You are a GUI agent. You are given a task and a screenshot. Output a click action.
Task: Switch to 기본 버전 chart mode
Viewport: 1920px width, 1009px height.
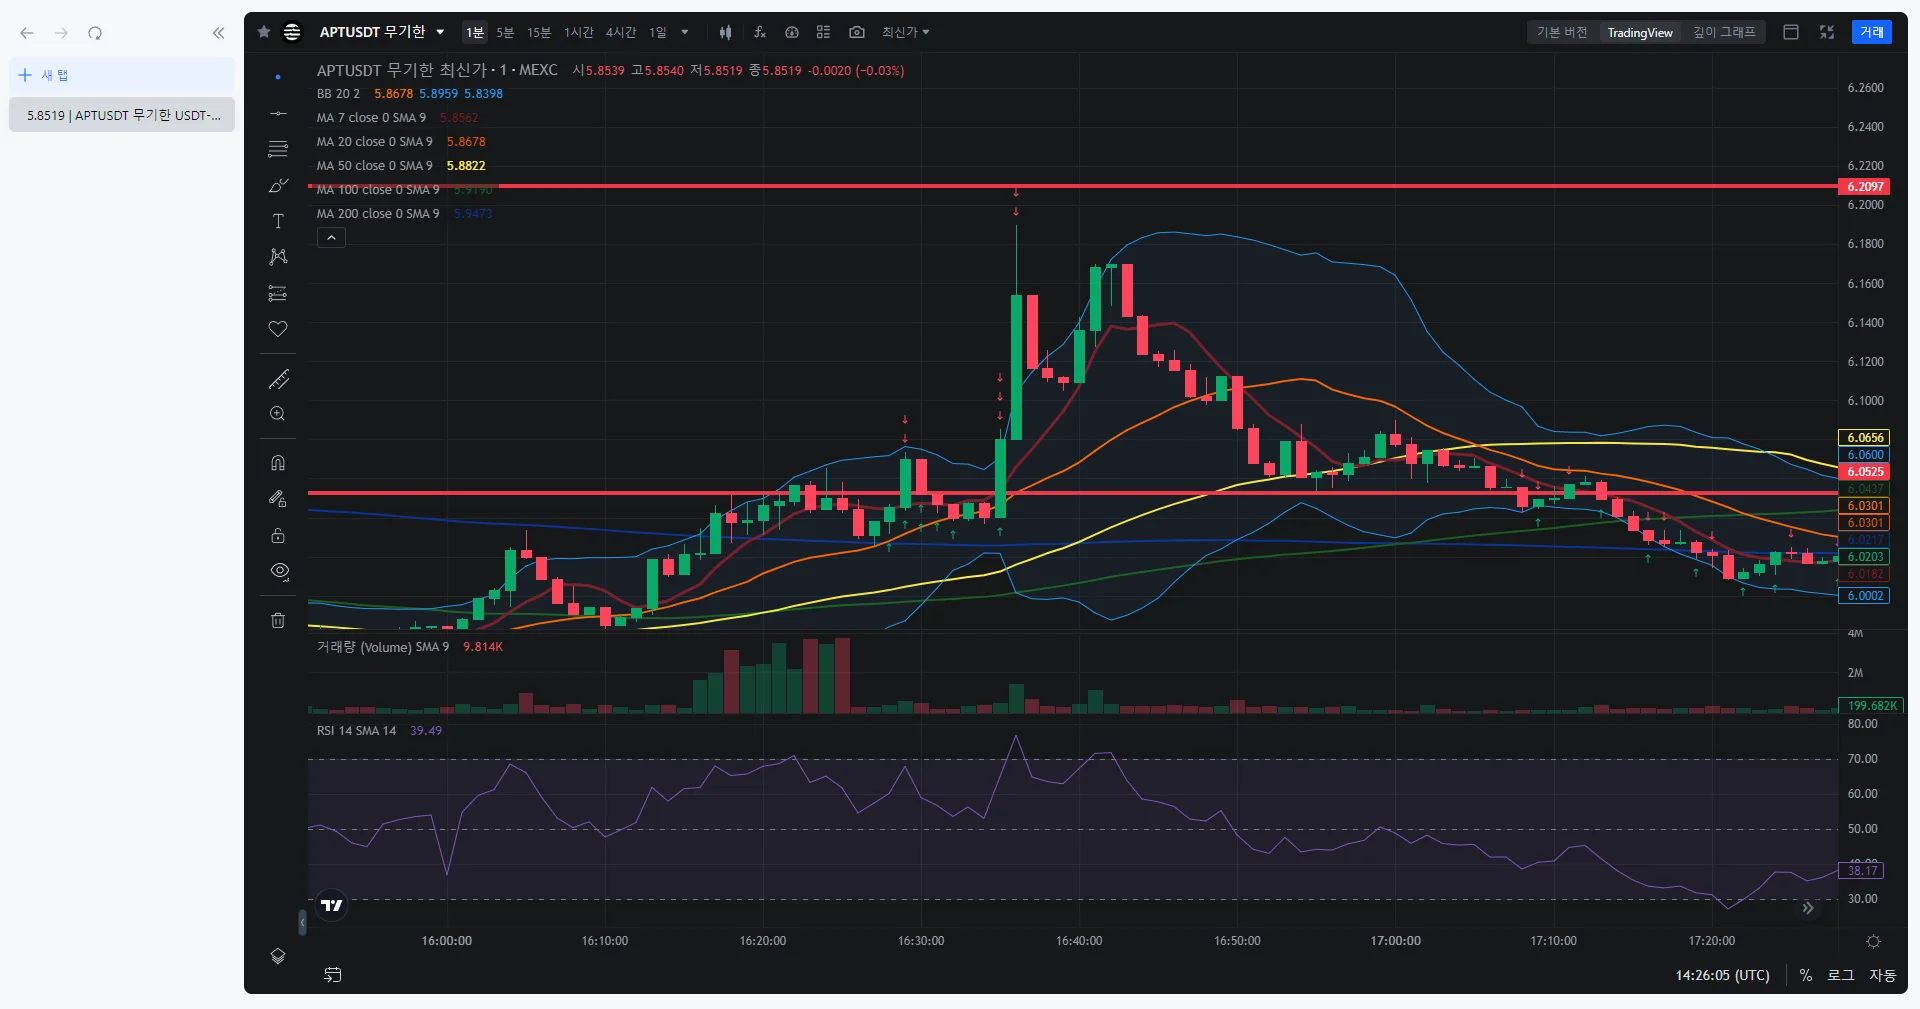1562,32
